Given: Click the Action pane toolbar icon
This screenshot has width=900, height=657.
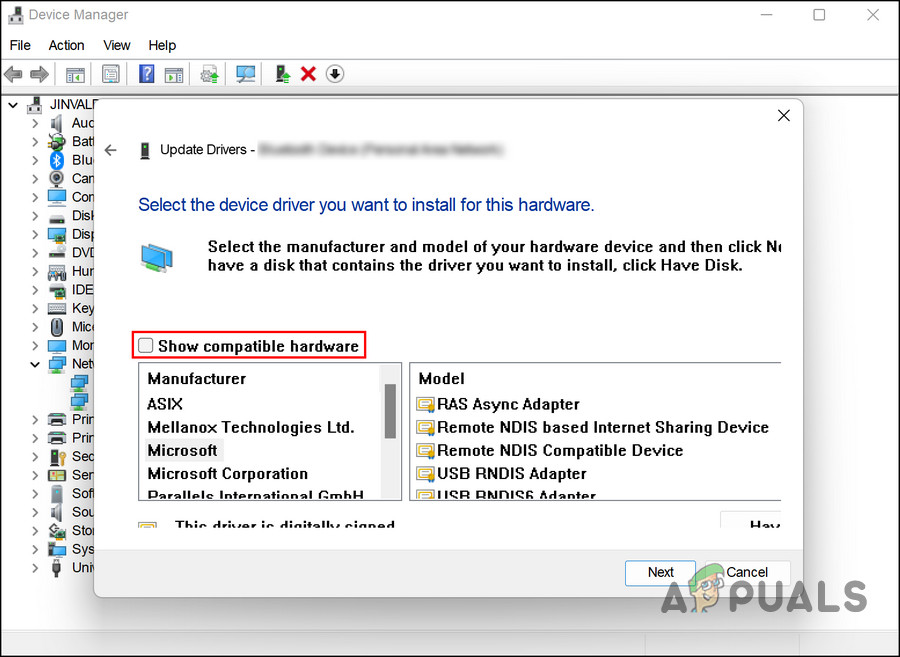Looking at the screenshot, I should tap(174, 75).
